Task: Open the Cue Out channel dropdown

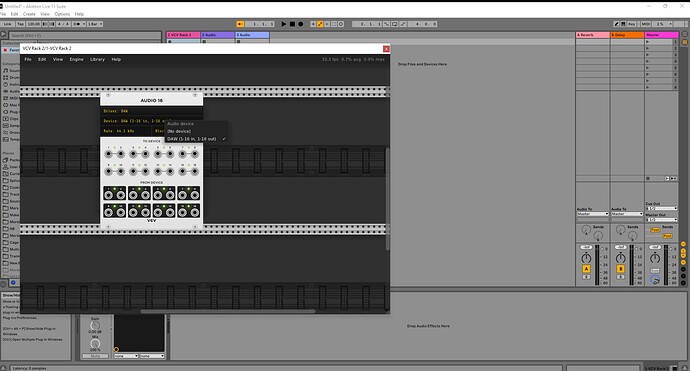Action: (661, 208)
